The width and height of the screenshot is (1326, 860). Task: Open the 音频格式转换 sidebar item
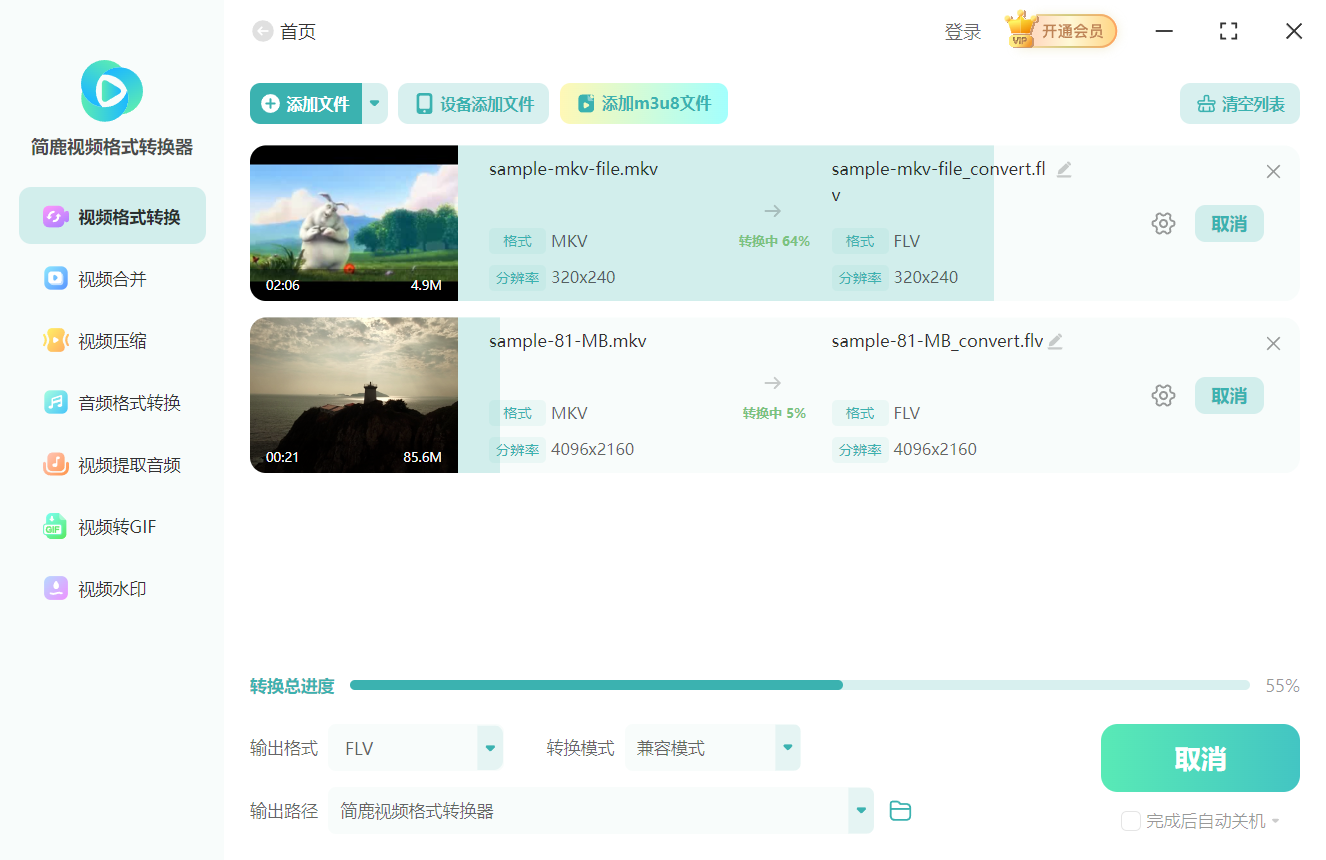point(112,402)
